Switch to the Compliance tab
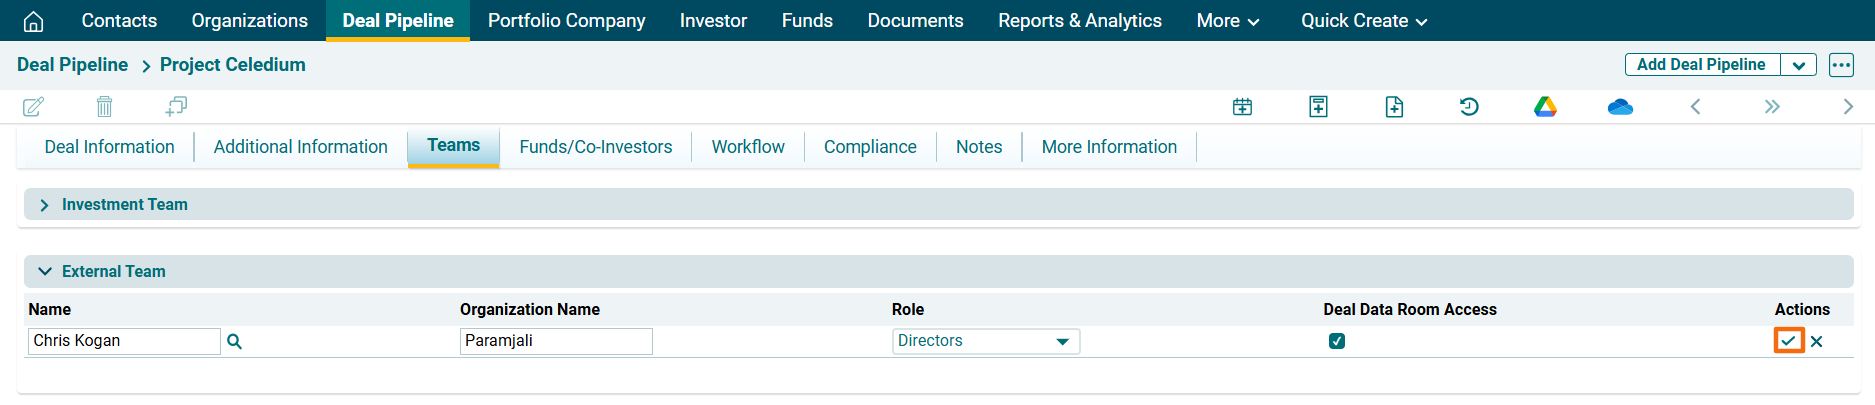The image size is (1875, 405). click(x=869, y=147)
